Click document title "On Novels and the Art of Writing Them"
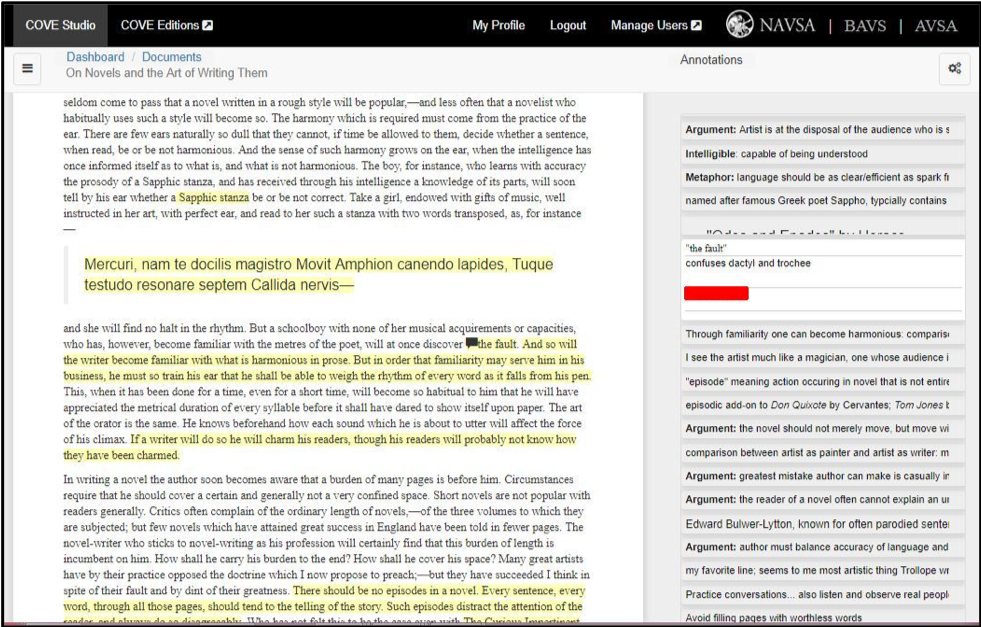The height and width of the screenshot is (627, 981). 166,73
